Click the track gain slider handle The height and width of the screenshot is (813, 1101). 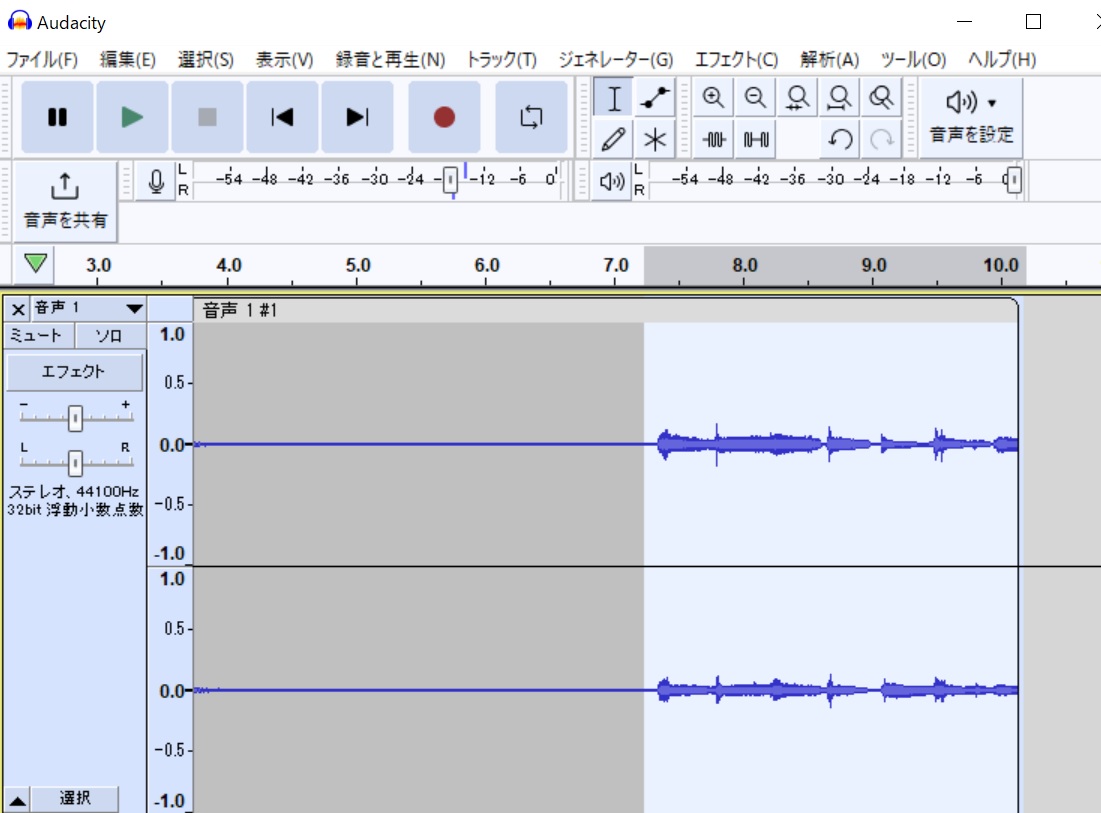pyautogui.click(x=75, y=421)
